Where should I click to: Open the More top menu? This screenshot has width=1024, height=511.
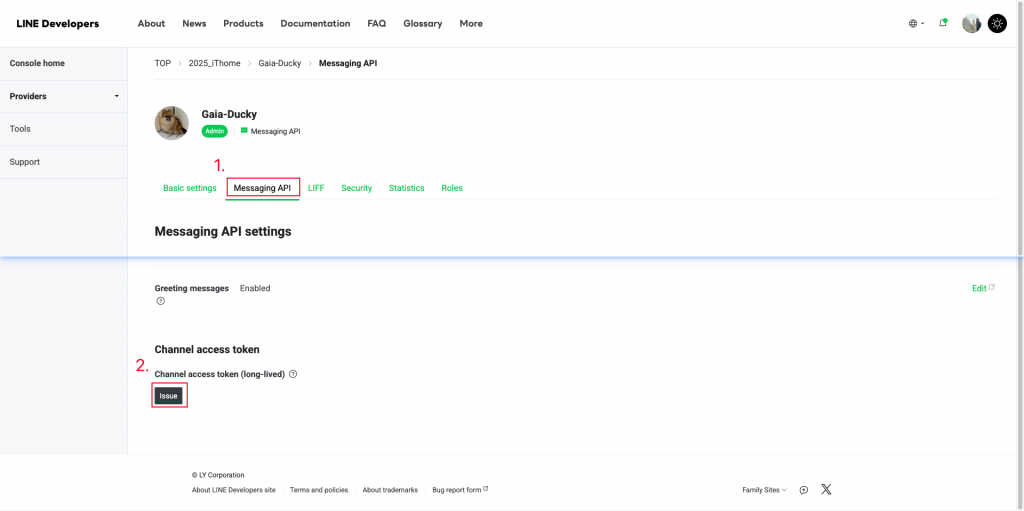click(x=471, y=24)
